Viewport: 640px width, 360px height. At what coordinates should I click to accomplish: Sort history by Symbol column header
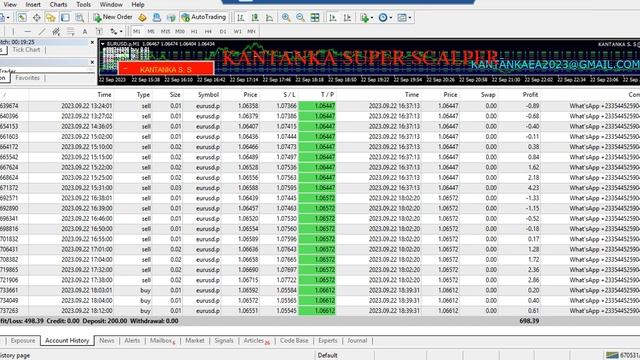pos(208,94)
